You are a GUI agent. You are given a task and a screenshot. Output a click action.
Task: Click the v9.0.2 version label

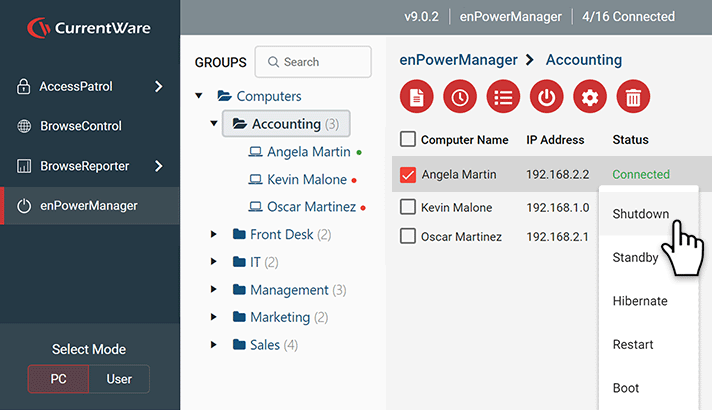click(x=421, y=17)
